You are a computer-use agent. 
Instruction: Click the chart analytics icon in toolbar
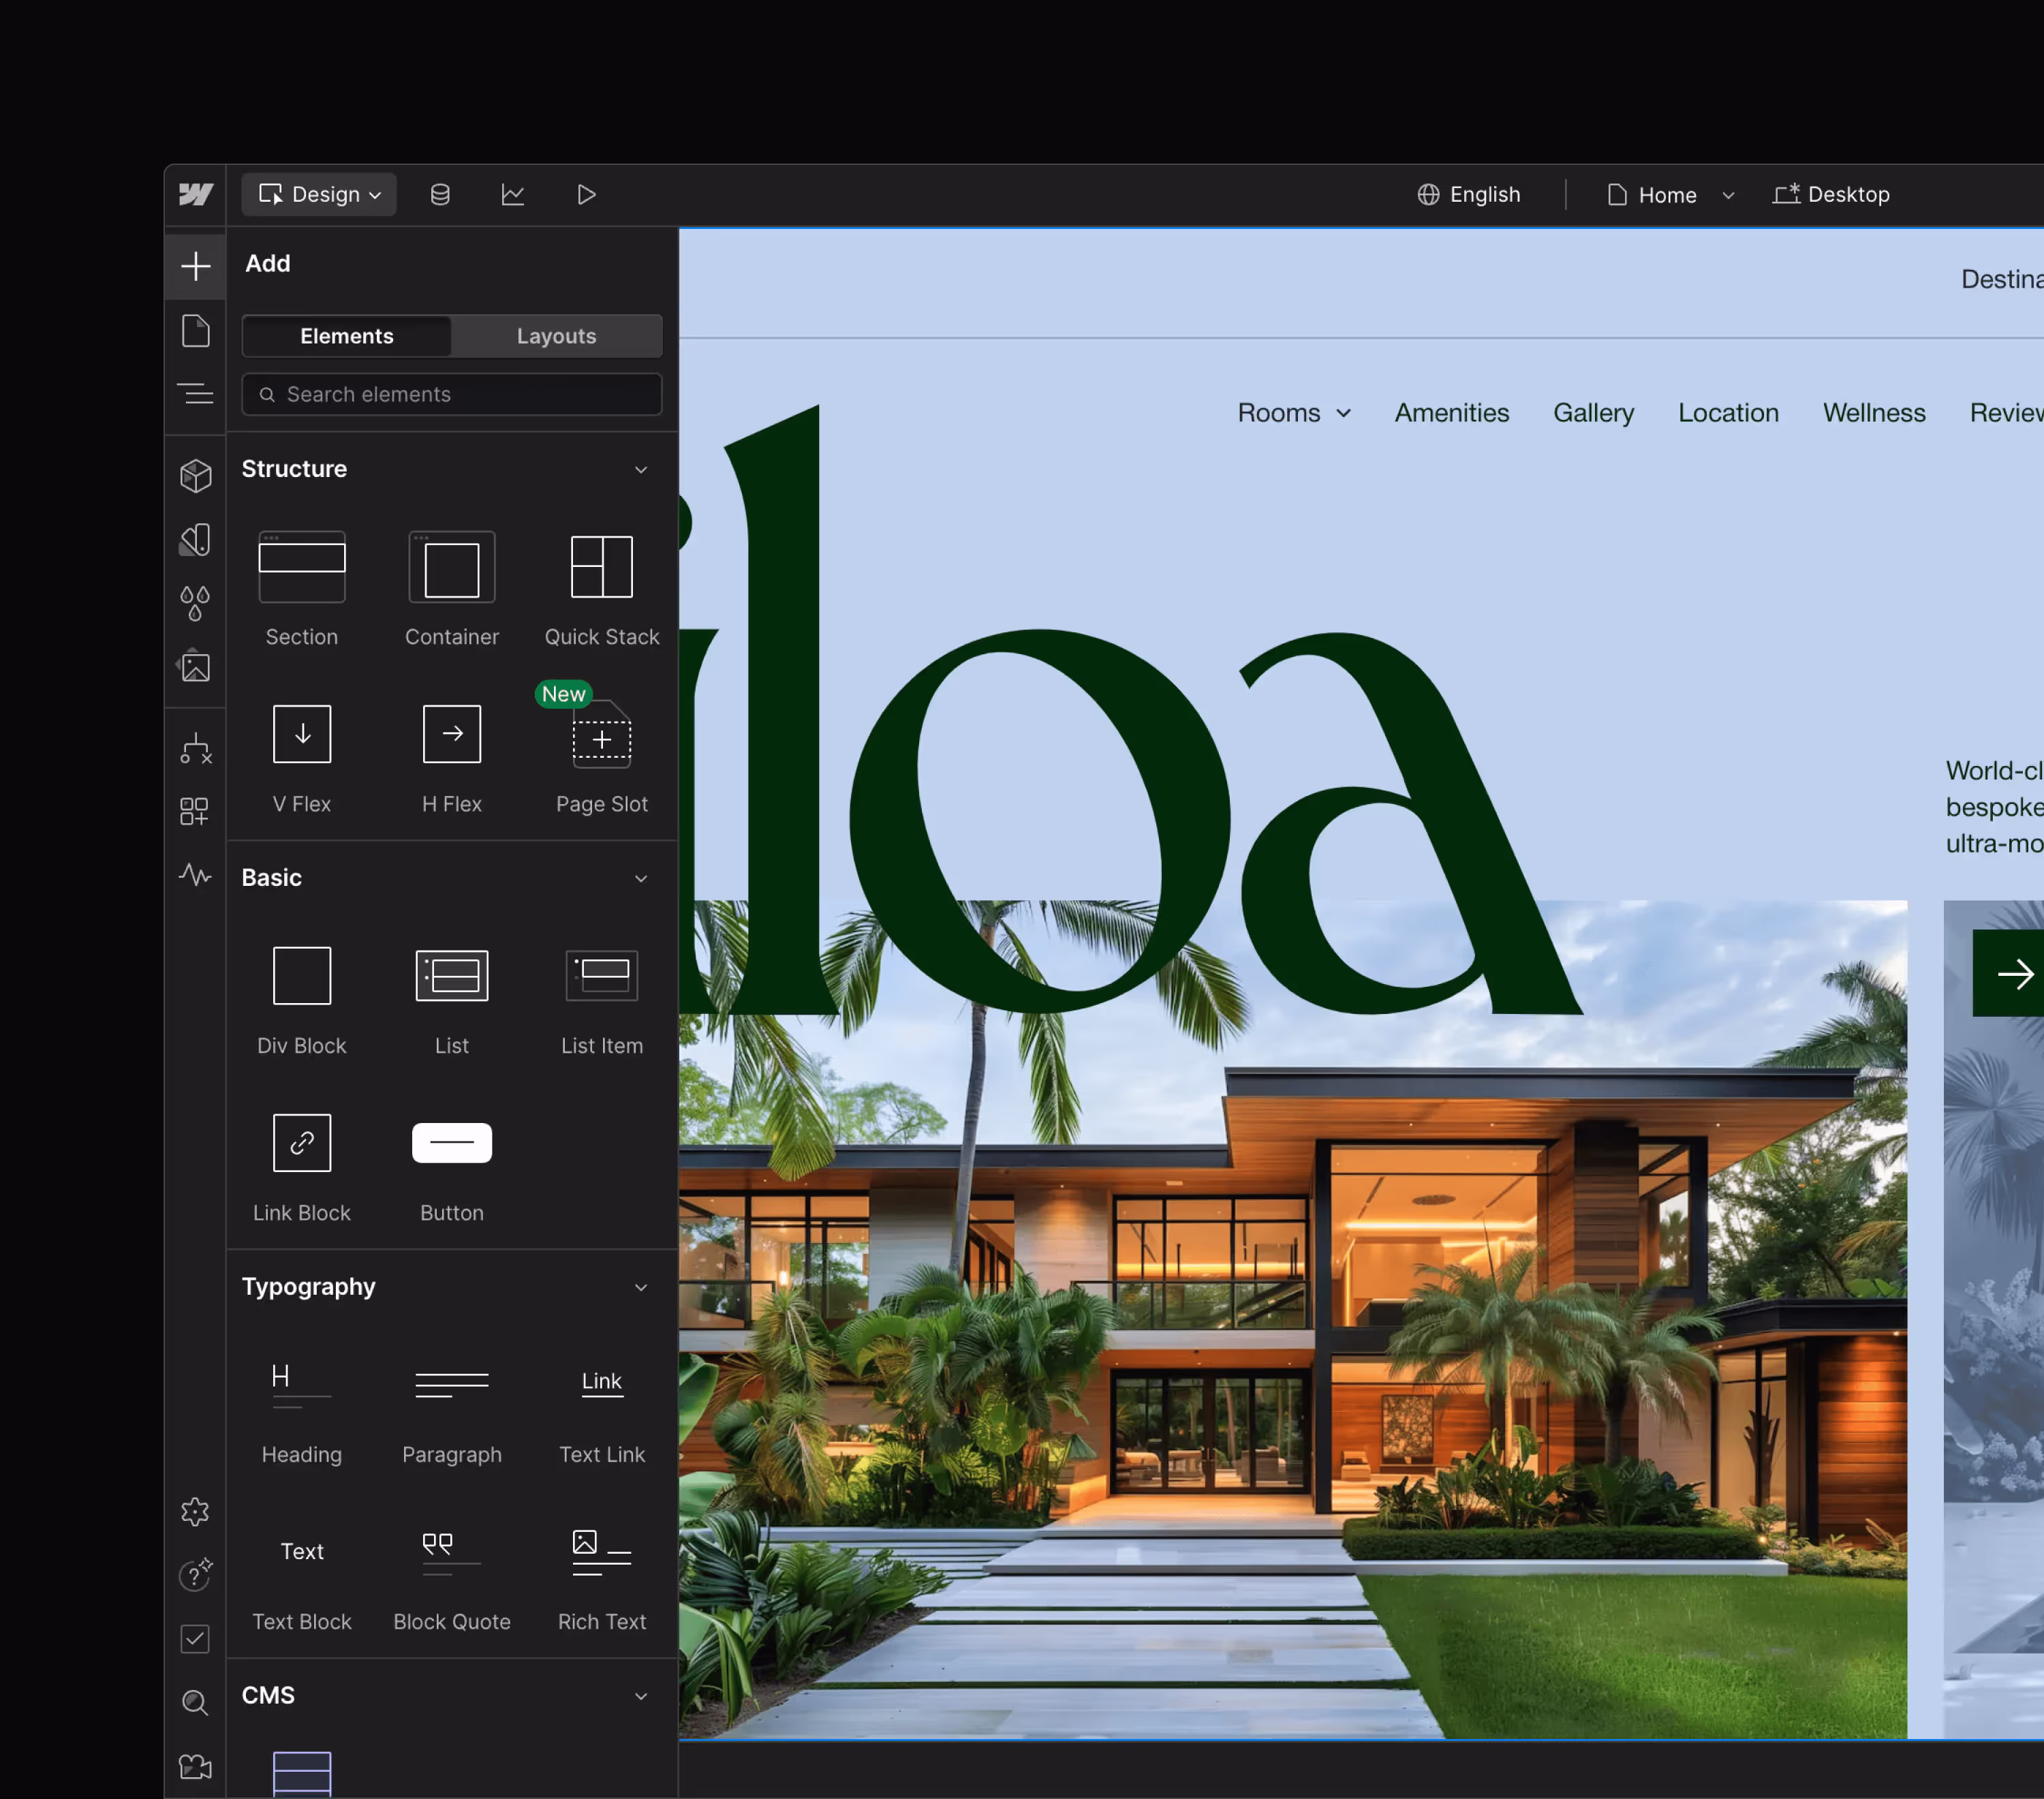(x=514, y=194)
